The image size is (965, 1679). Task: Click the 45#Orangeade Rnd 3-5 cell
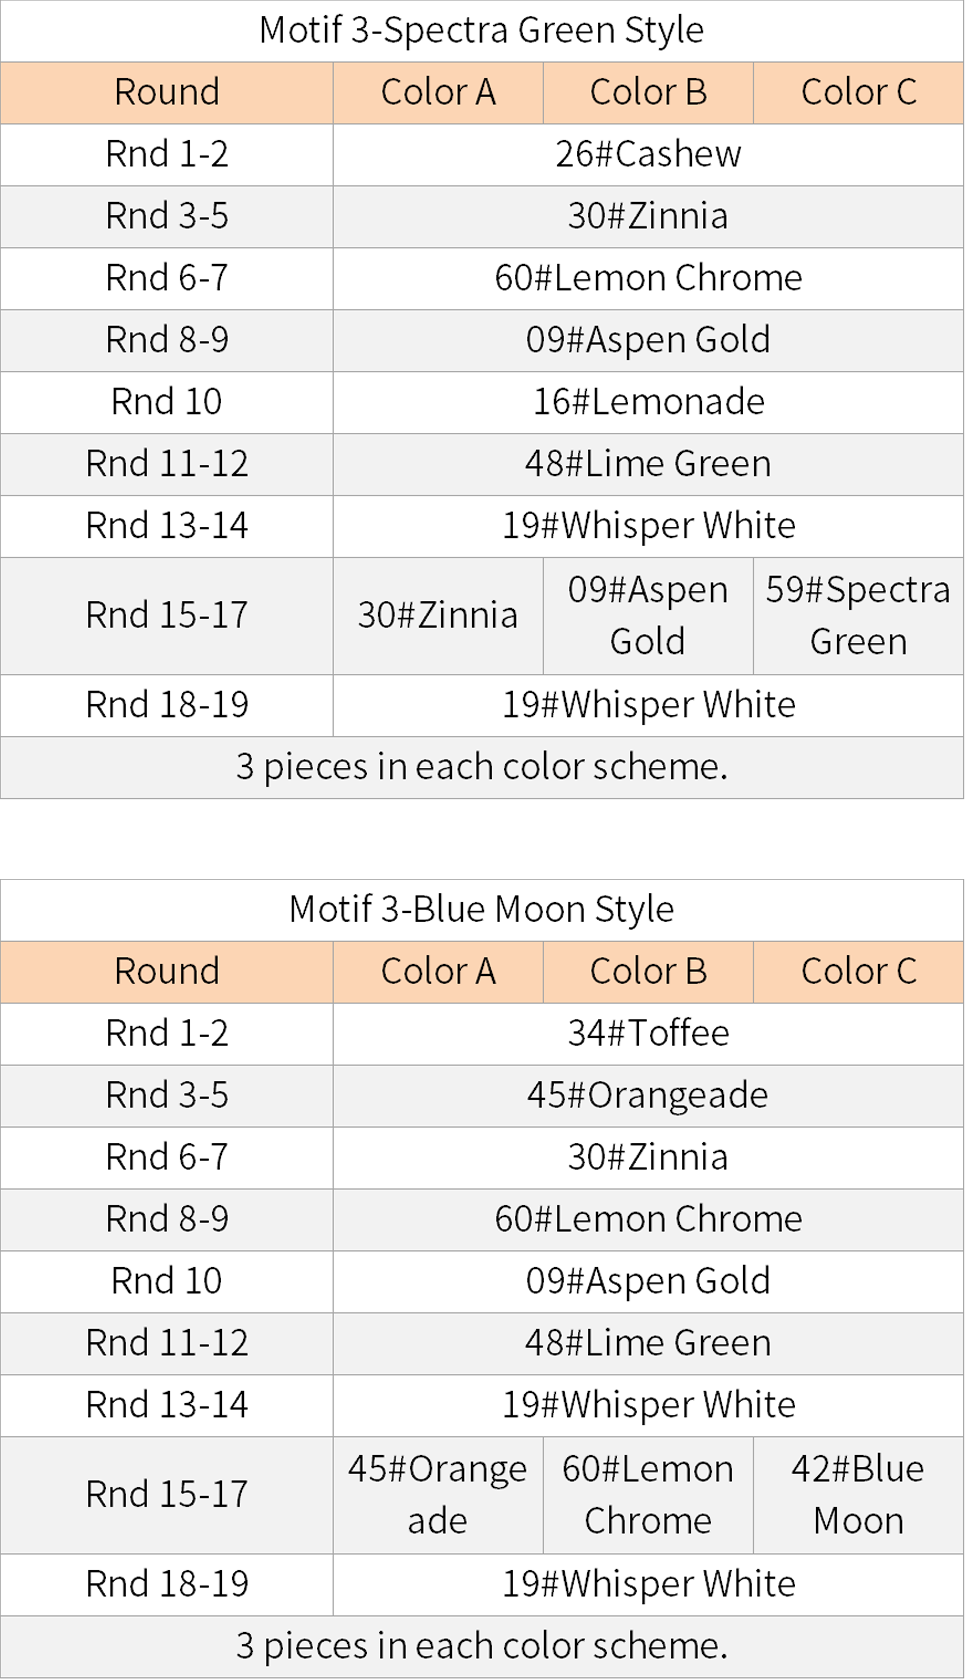coord(648,1095)
